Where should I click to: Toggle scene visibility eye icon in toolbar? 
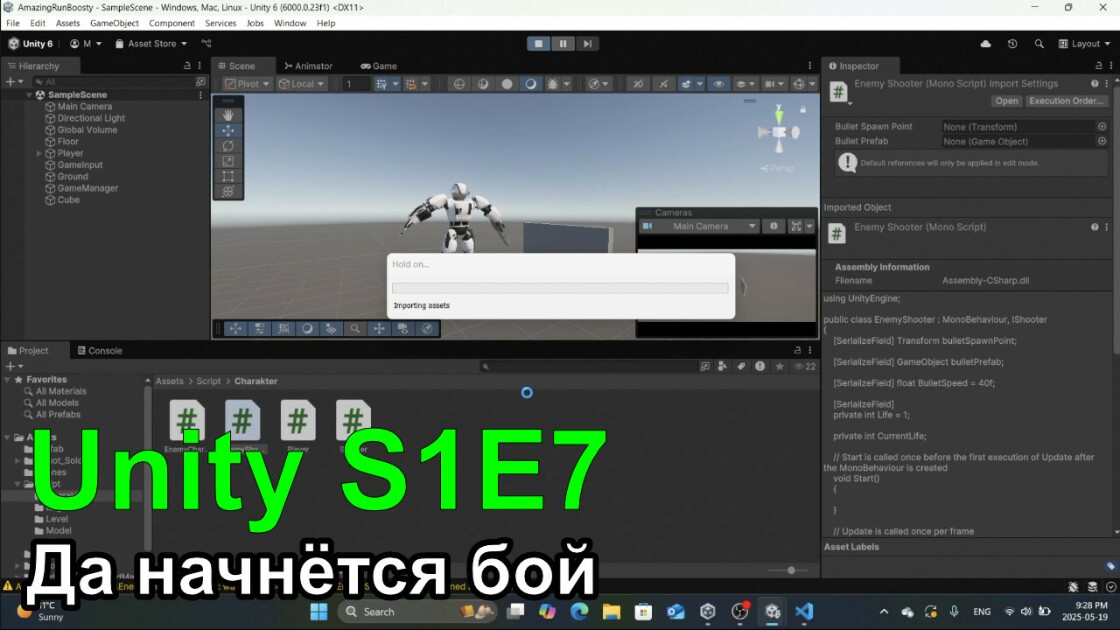click(719, 84)
